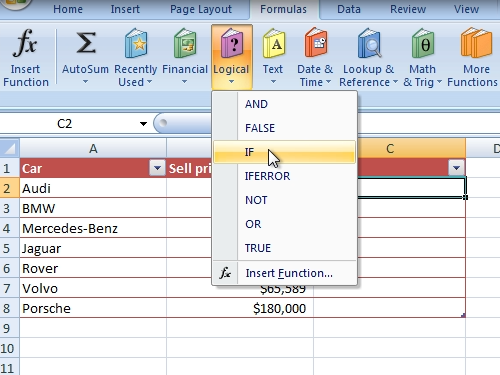
Task: Choose FALSE from the Logical menu
Action: coord(284,128)
